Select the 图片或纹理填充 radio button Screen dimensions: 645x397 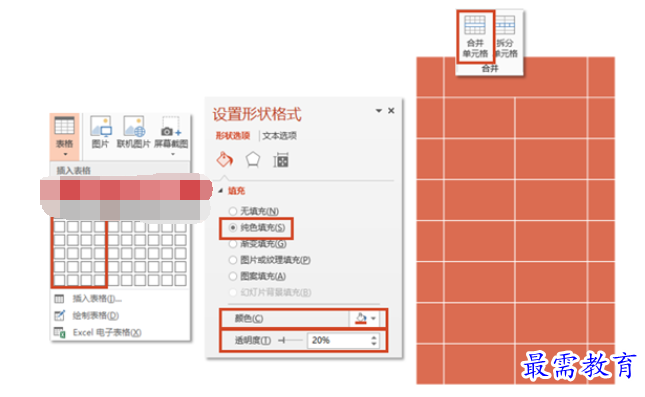[233, 260]
